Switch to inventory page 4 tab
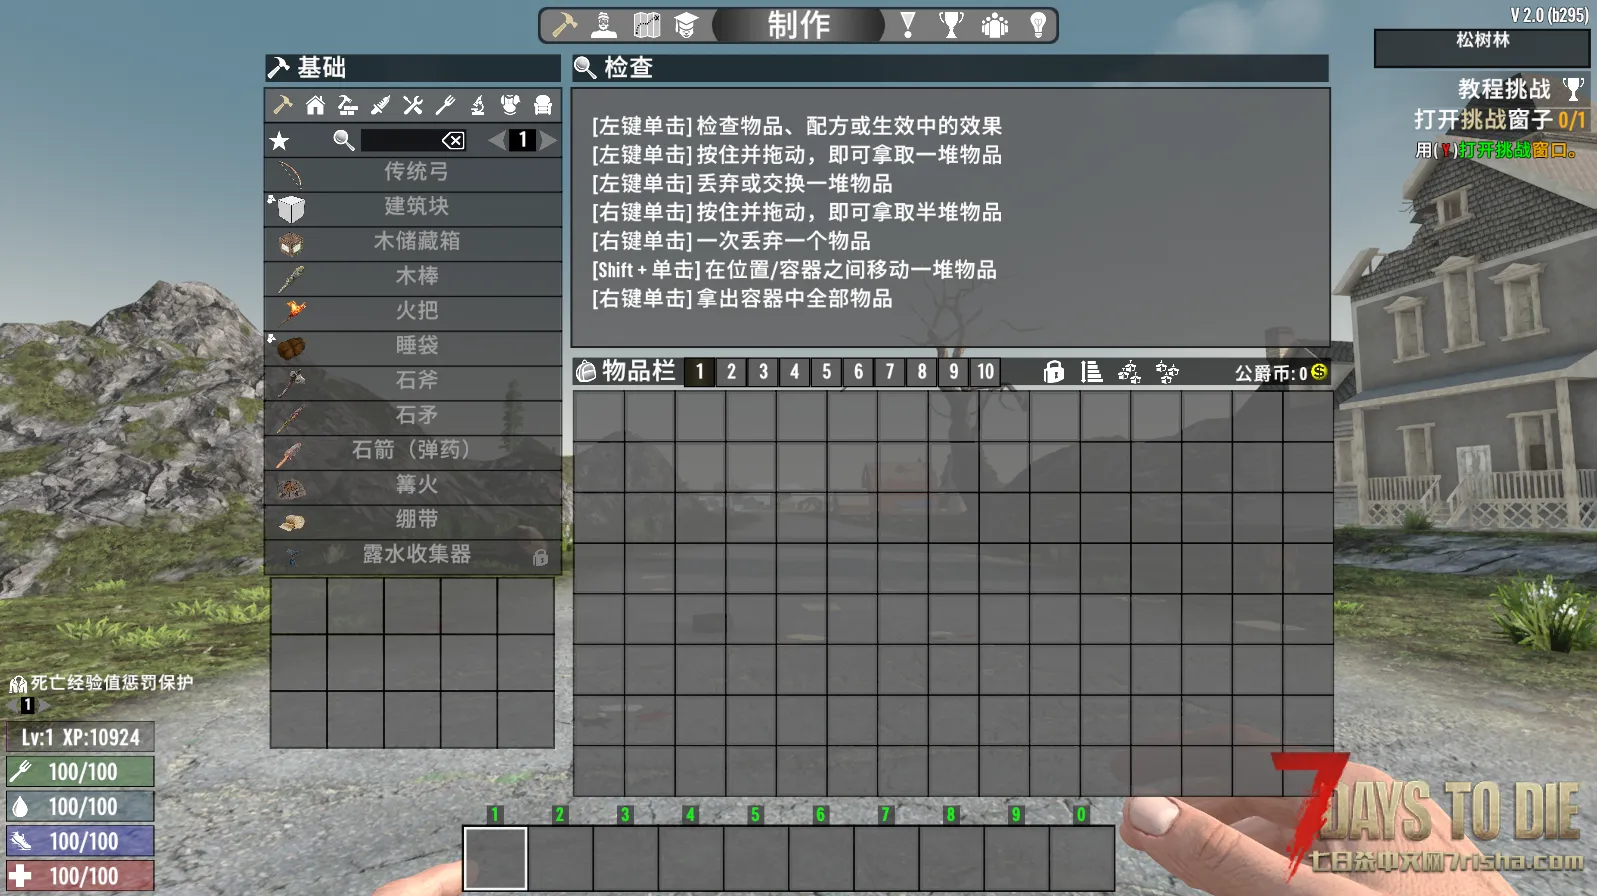Image resolution: width=1597 pixels, height=896 pixels. click(x=795, y=372)
